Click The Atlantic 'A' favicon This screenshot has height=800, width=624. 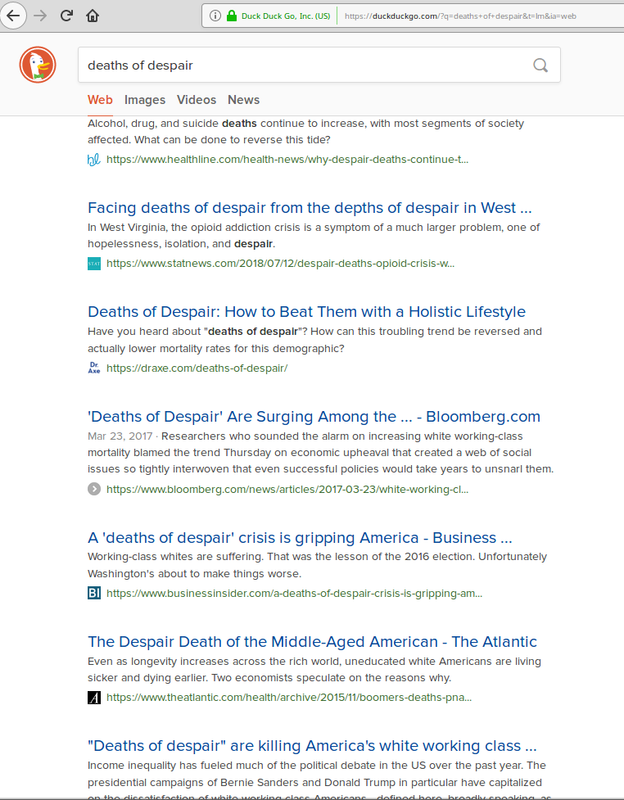point(94,697)
